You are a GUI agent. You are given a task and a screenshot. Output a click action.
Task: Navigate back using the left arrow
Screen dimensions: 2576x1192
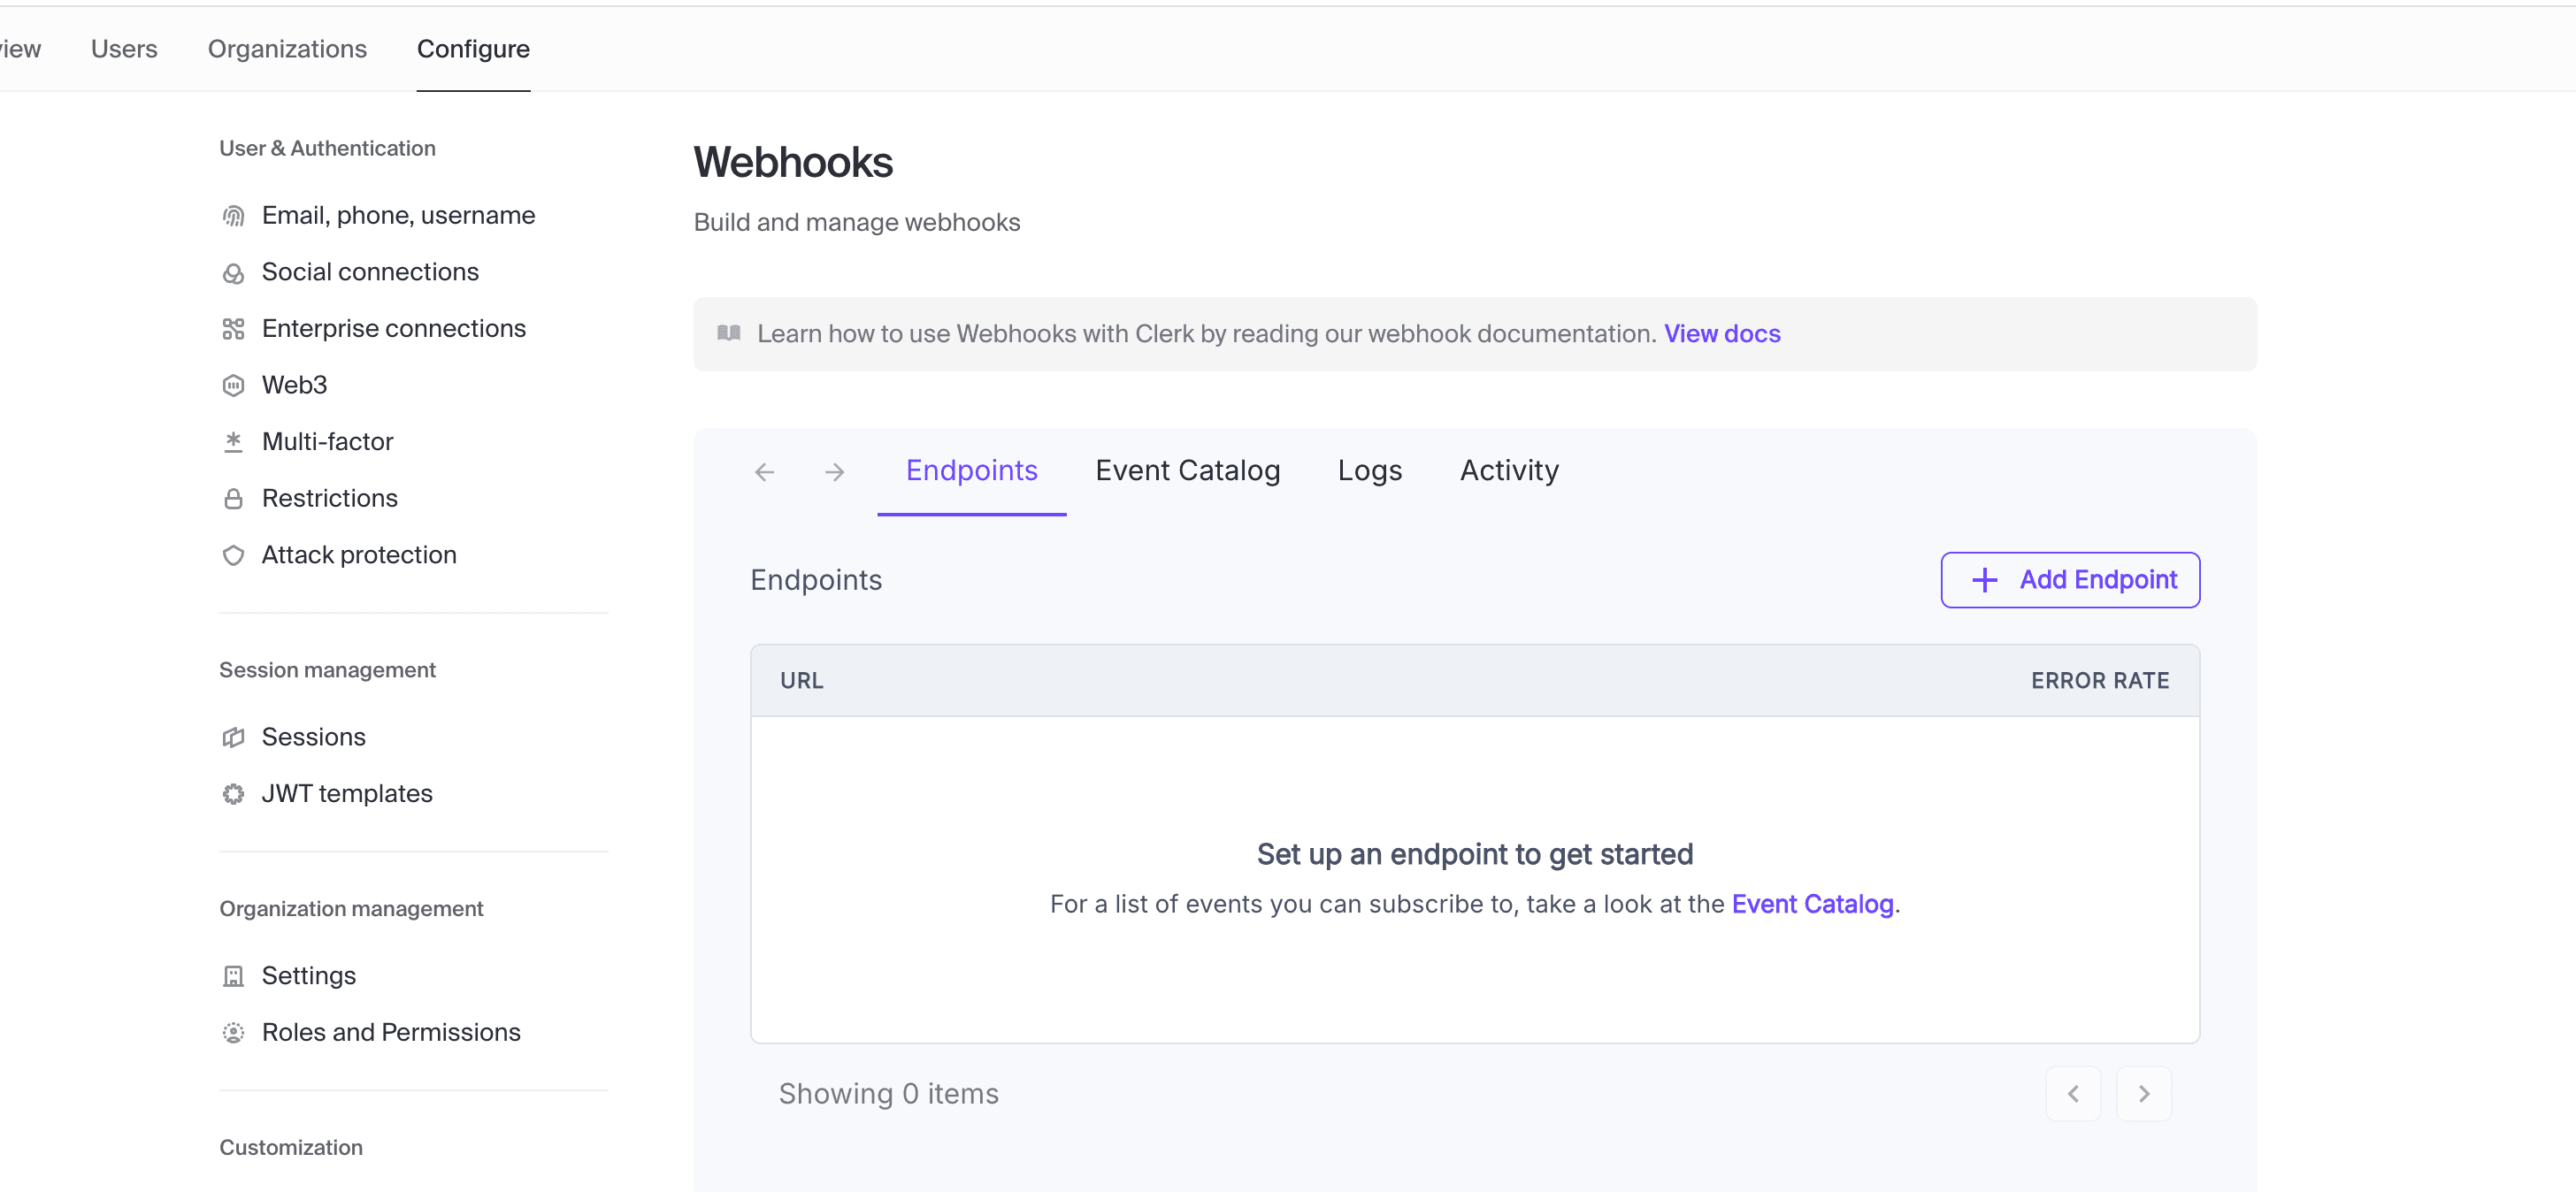coord(764,471)
